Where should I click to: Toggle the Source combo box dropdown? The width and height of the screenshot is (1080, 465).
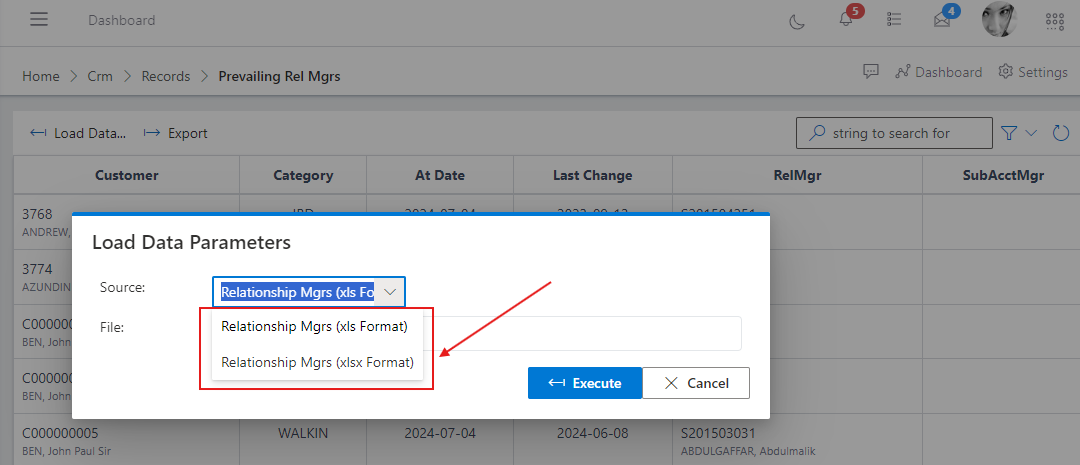pos(390,292)
